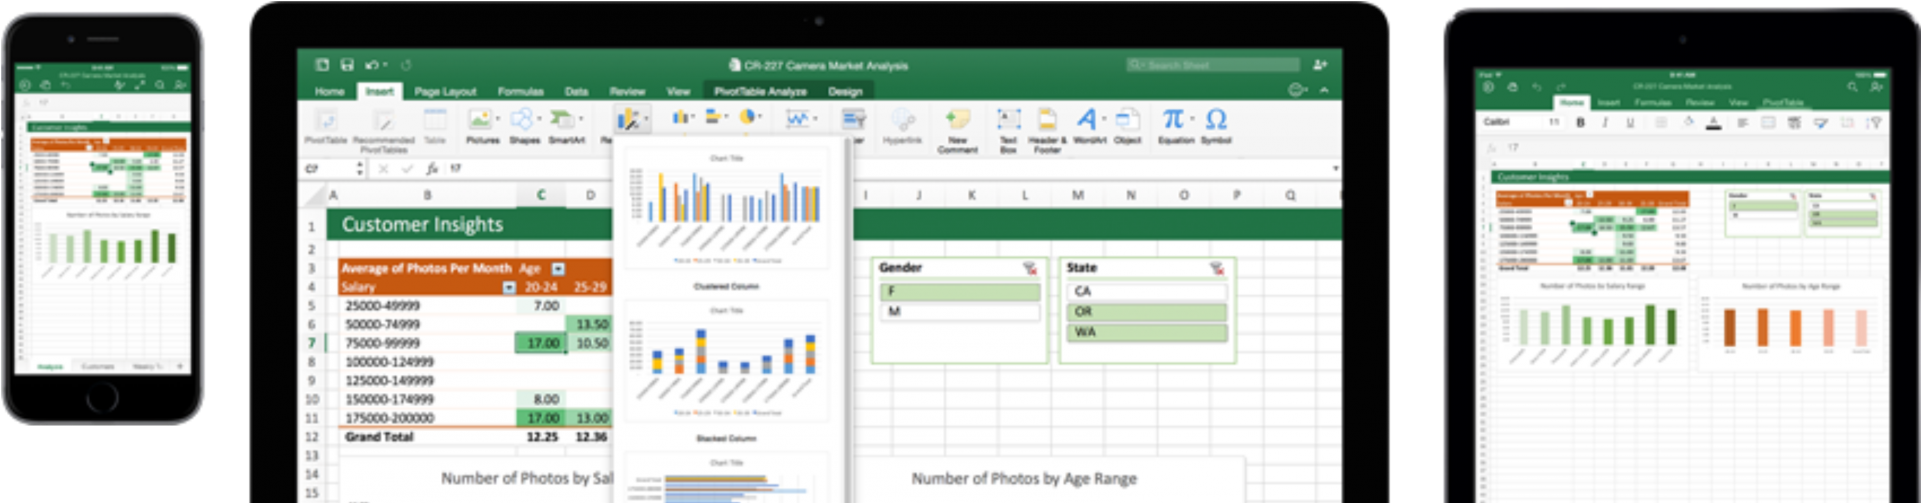Image resolution: width=1921 pixels, height=503 pixels.
Task: Click the Text Box icon
Action: [1008, 123]
